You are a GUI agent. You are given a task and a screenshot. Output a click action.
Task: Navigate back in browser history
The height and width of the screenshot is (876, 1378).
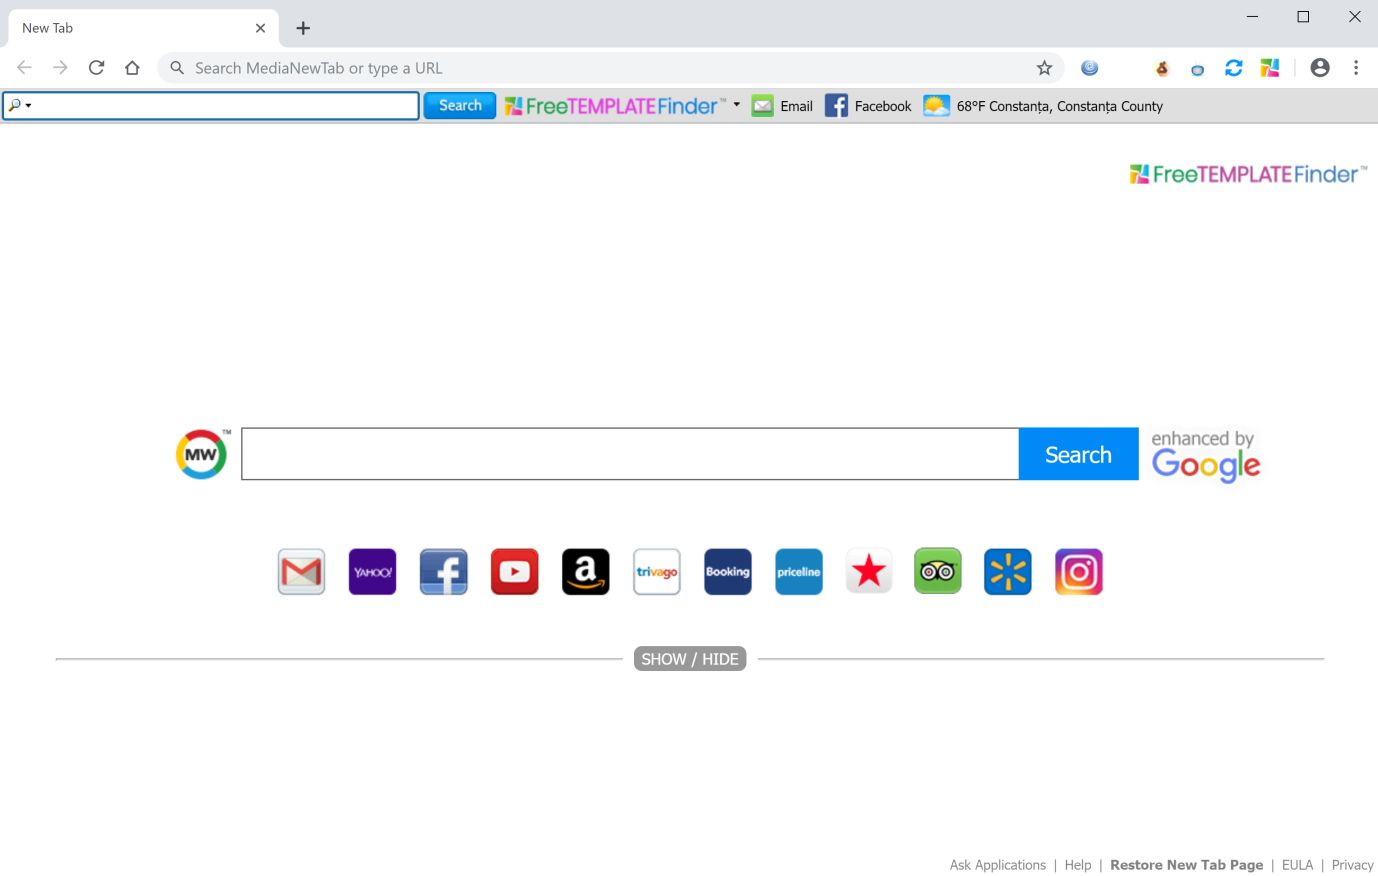(x=24, y=68)
